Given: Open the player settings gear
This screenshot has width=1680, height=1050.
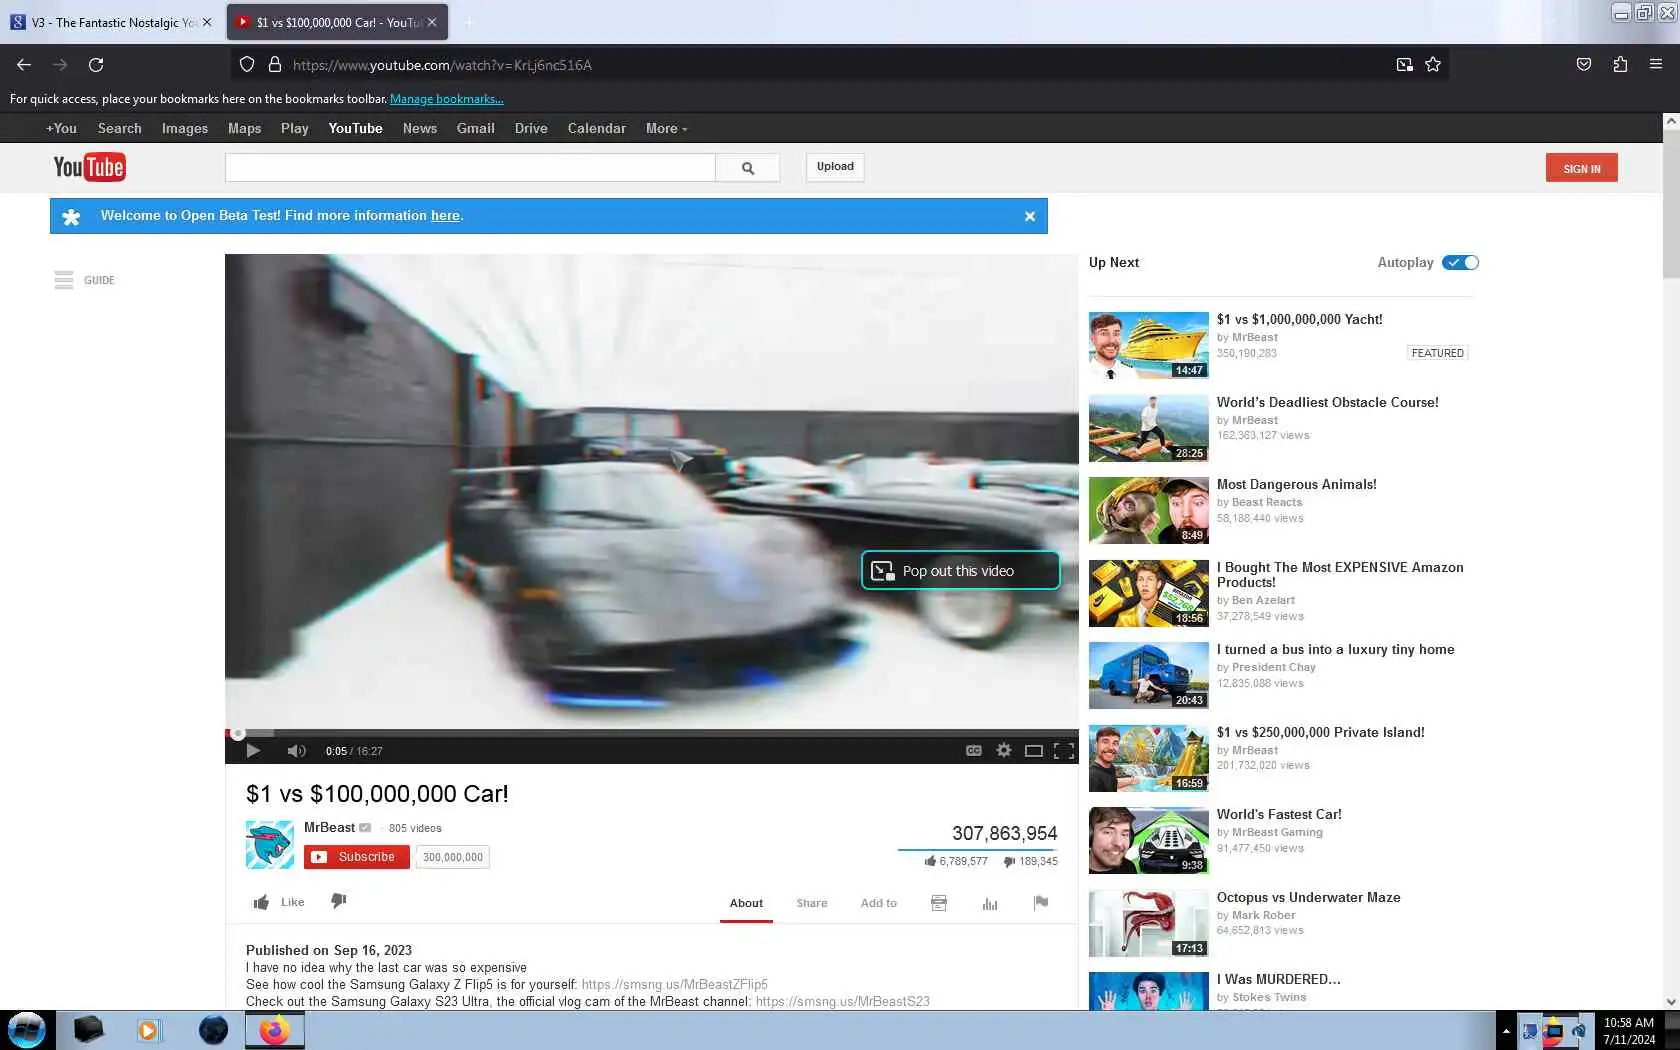Looking at the screenshot, I should click(x=1004, y=750).
